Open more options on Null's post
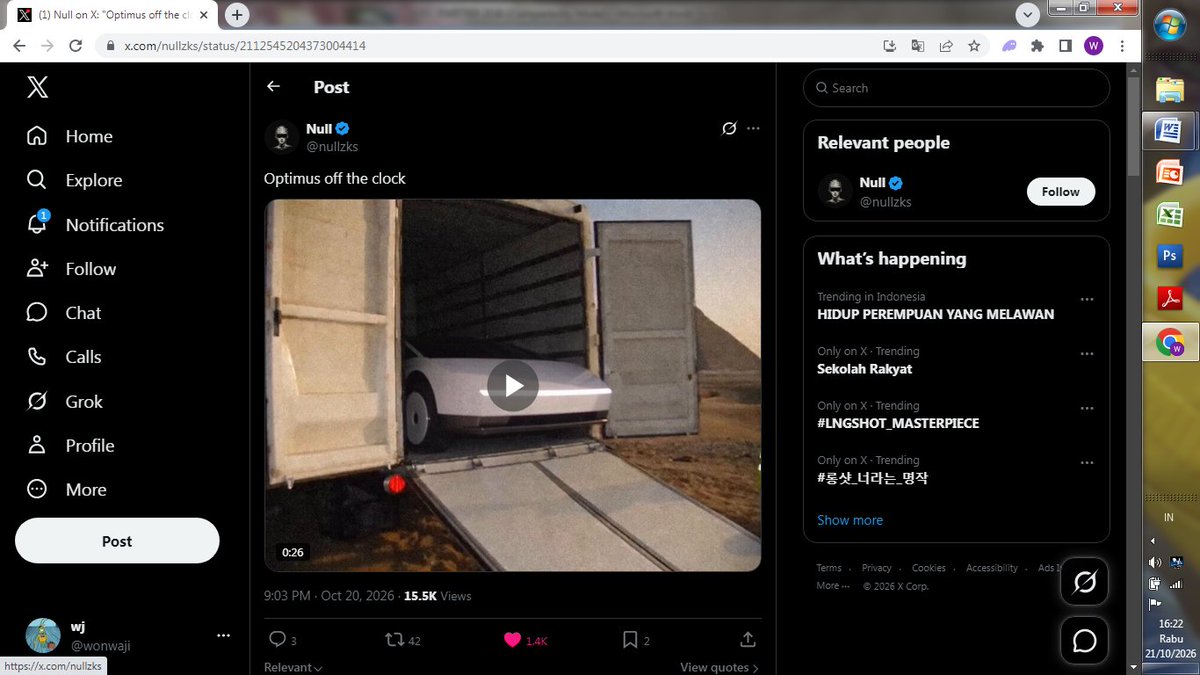Screen dimensions: 1200x675 pos(753,128)
